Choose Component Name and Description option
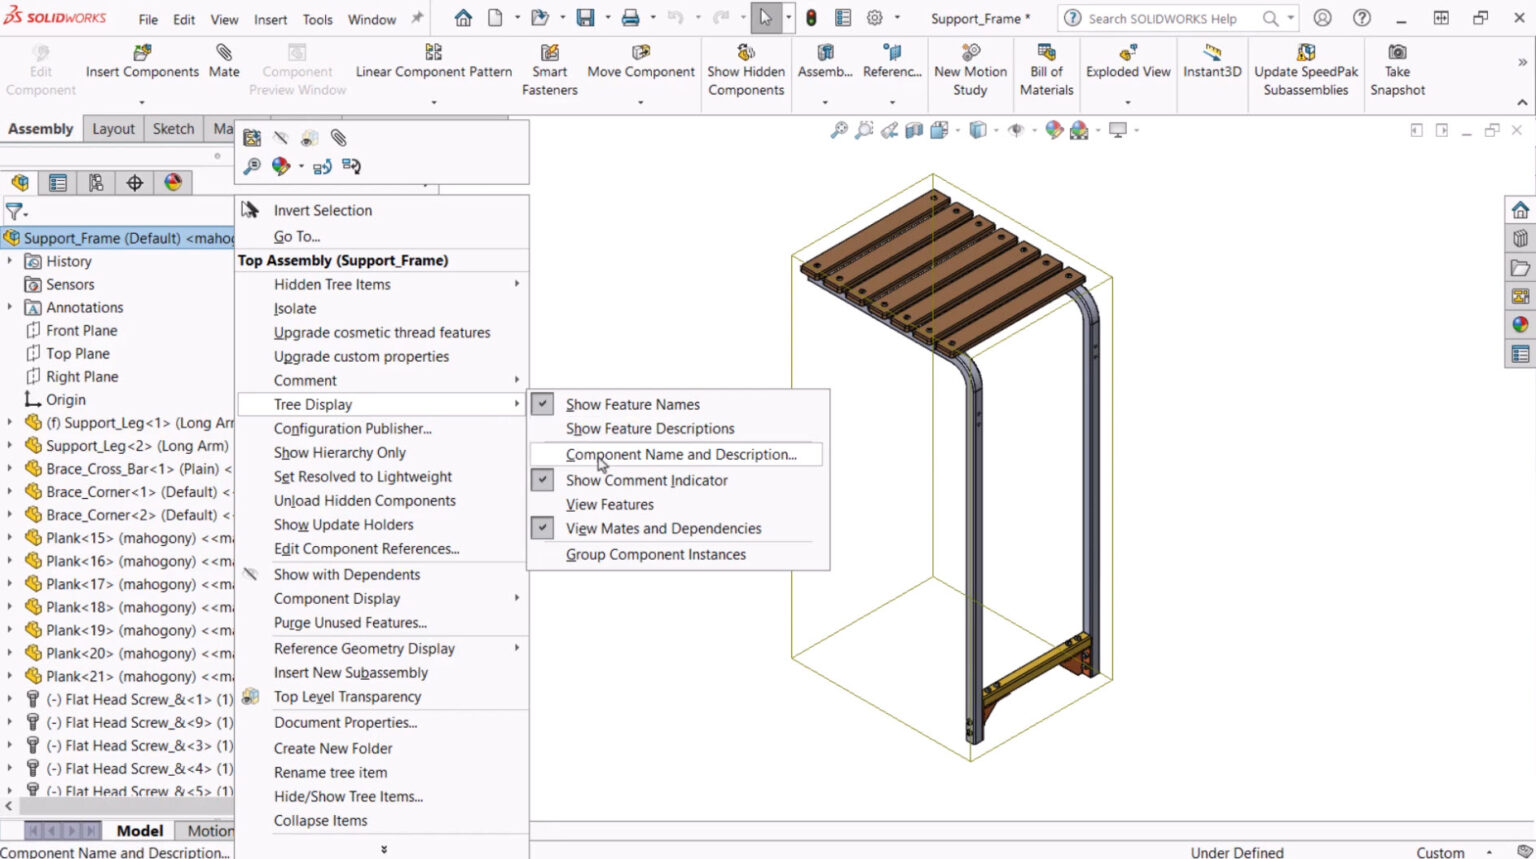This screenshot has height=859, width=1536. click(681, 454)
